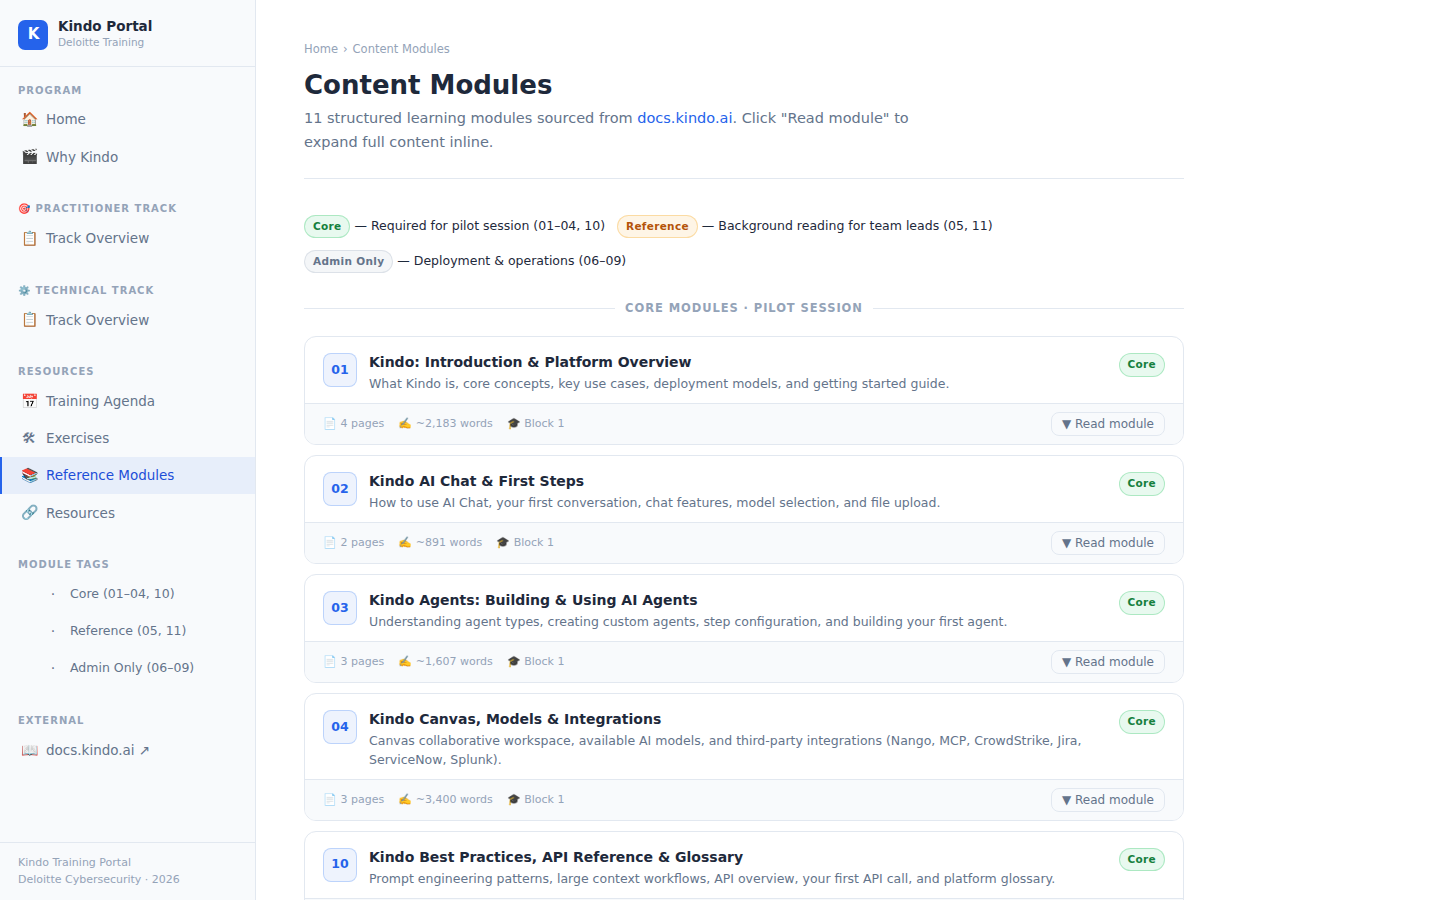
Task: Click the target icon next to Practitioner Track
Action: point(23,208)
